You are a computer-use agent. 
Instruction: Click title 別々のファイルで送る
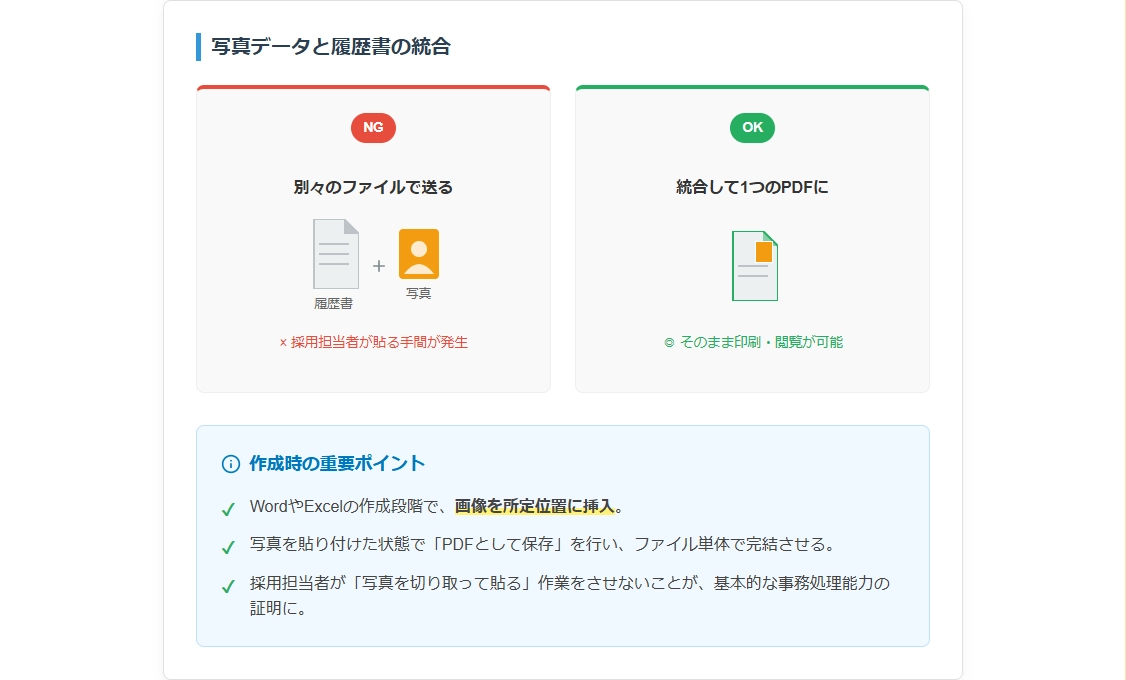pyautogui.click(x=373, y=187)
